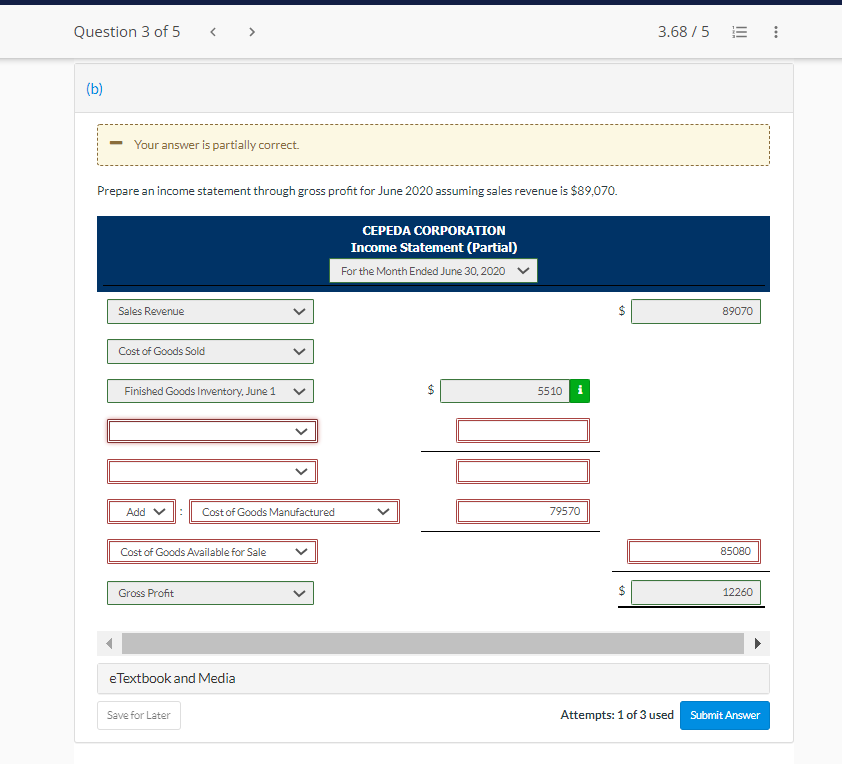Open Finished Goods Inventory, June 1 dropdown

(210, 391)
